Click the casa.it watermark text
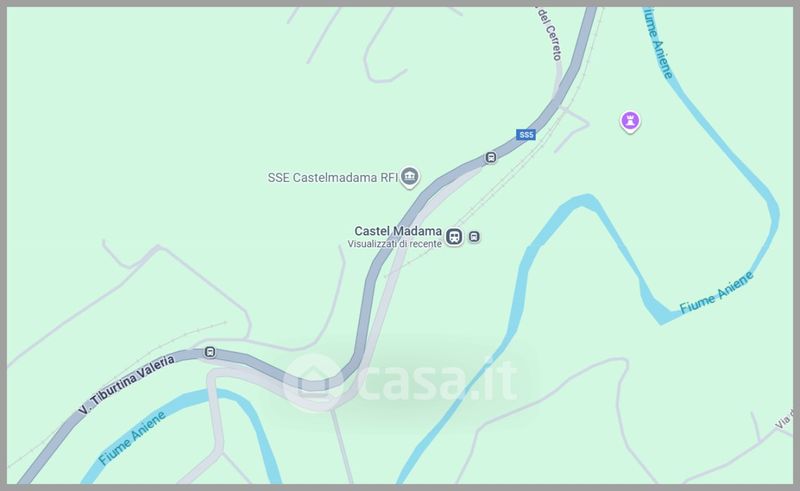The image size is (800, 491). click(437, 382)
